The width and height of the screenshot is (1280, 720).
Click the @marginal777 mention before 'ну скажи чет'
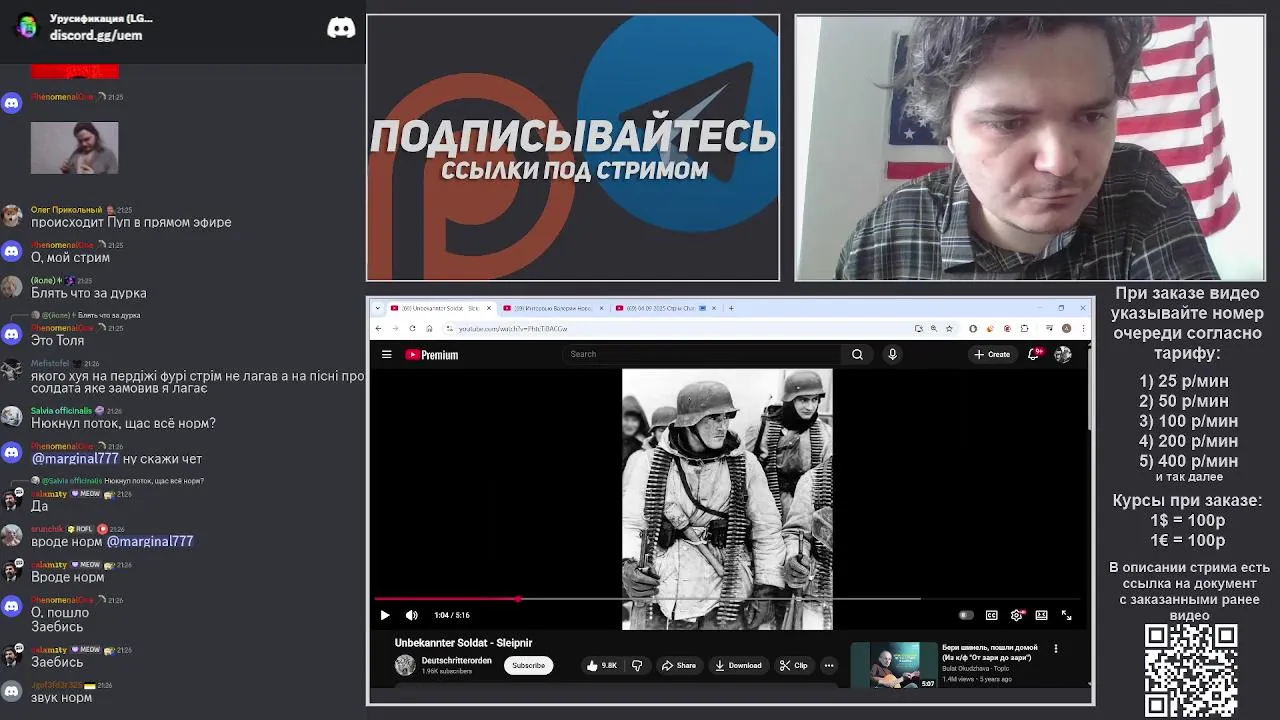tap(75, 459)
